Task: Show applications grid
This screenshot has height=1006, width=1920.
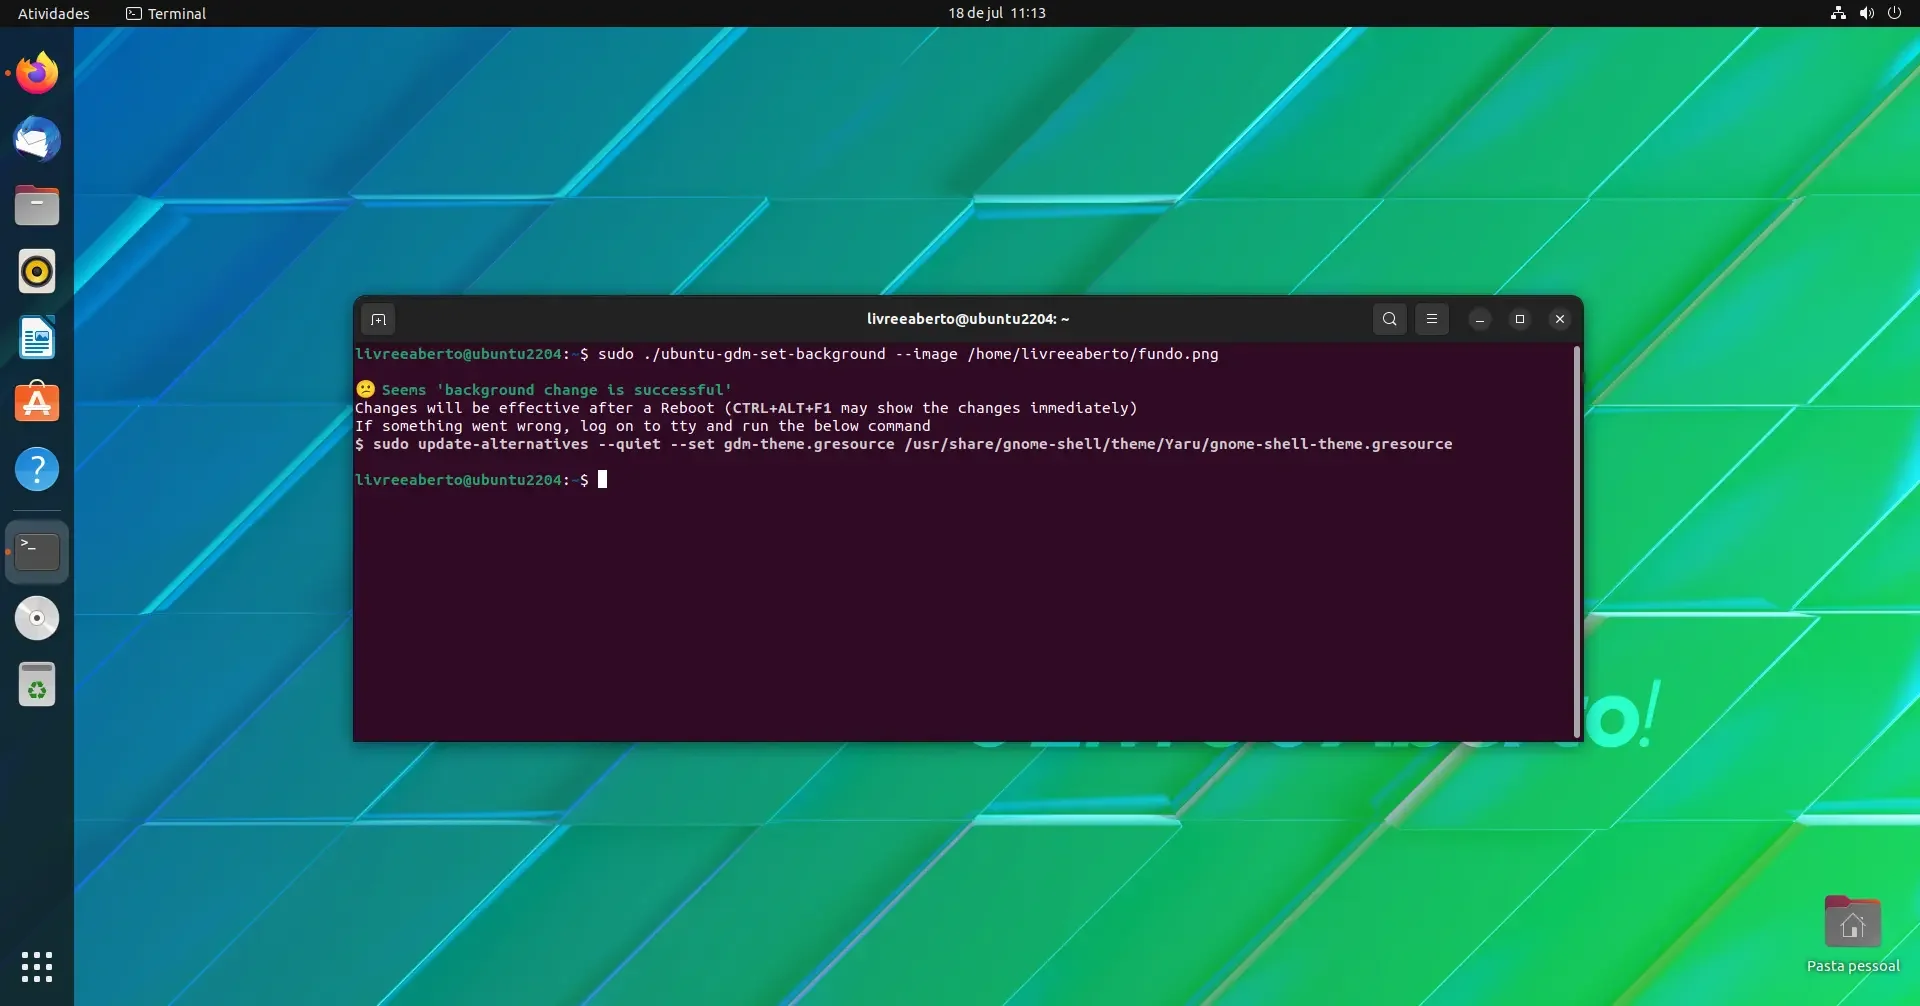Action: 37,967
